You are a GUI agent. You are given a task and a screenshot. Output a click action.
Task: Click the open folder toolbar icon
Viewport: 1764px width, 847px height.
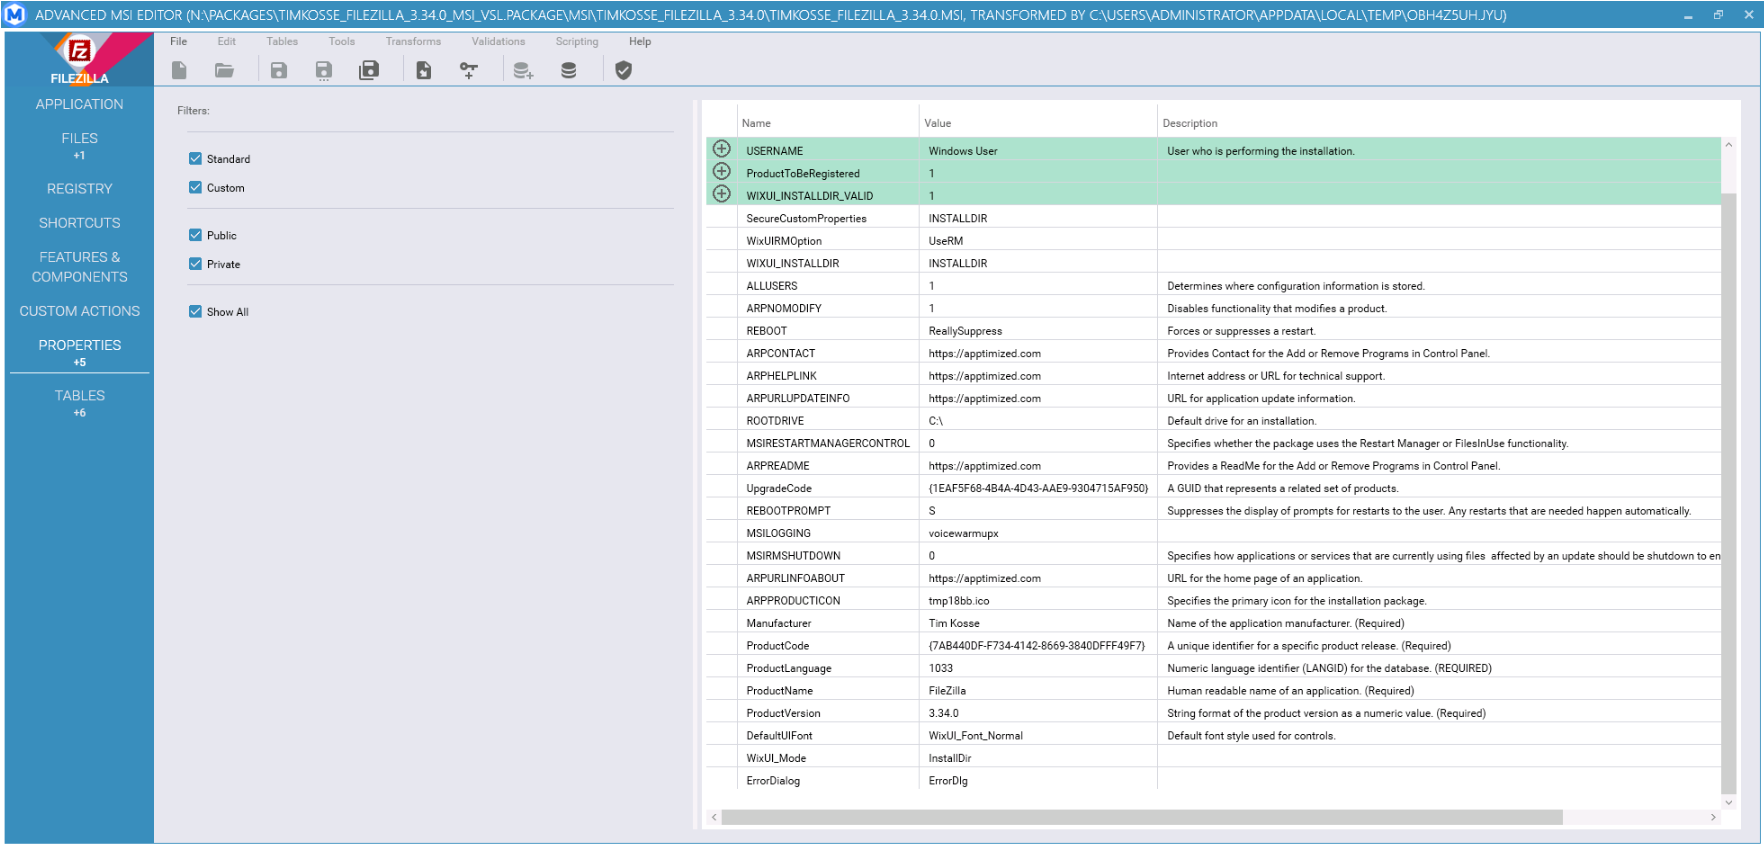click(224, 70)
